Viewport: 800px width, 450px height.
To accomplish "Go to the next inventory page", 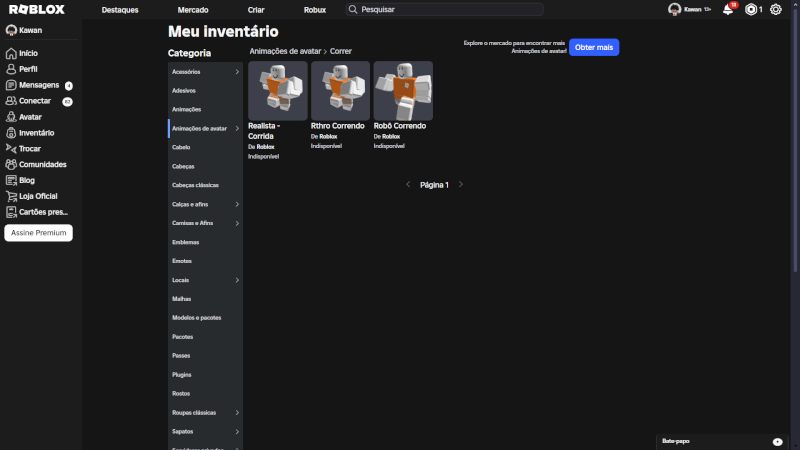I will click(x=461, y=184).
